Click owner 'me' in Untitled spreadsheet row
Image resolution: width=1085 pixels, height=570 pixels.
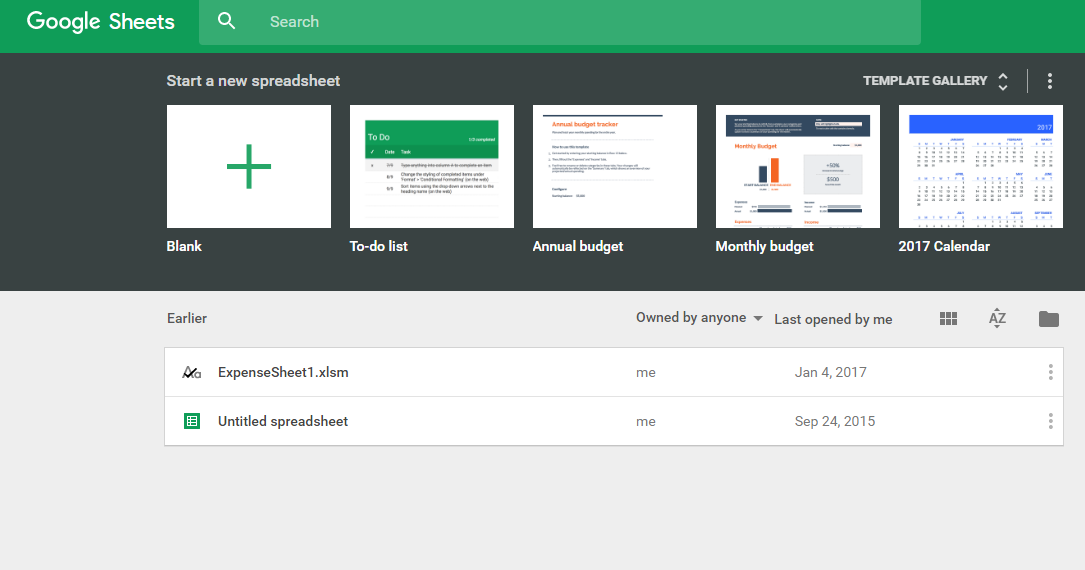pos(646,422)
